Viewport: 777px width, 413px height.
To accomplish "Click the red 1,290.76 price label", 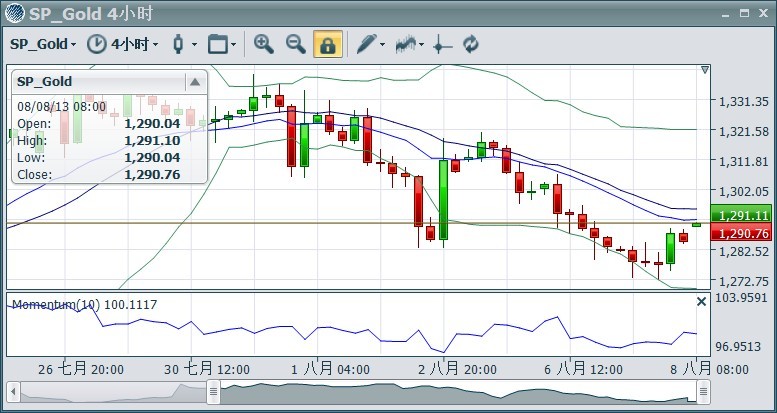I will coord(741,232).
